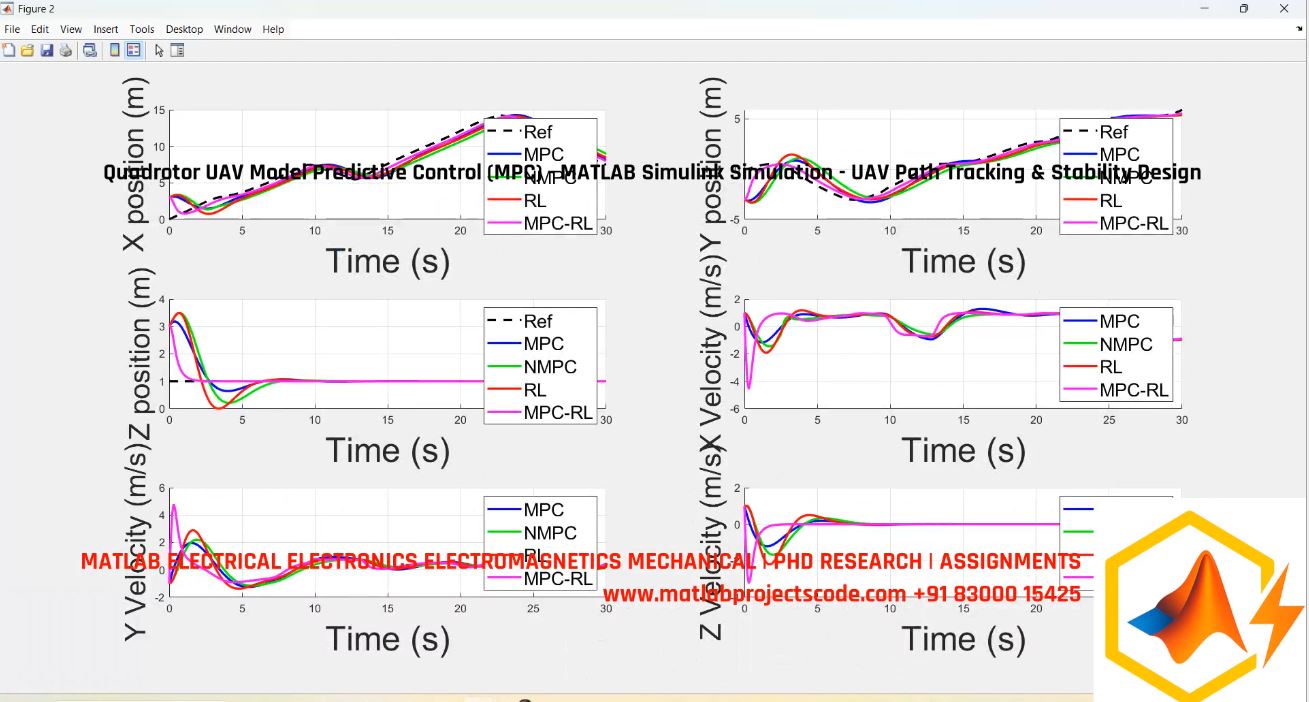Viewport: 1309px width, 702px height.
Task: Click the Link Plot toolbar icon
Action: (x=90, y=50)
